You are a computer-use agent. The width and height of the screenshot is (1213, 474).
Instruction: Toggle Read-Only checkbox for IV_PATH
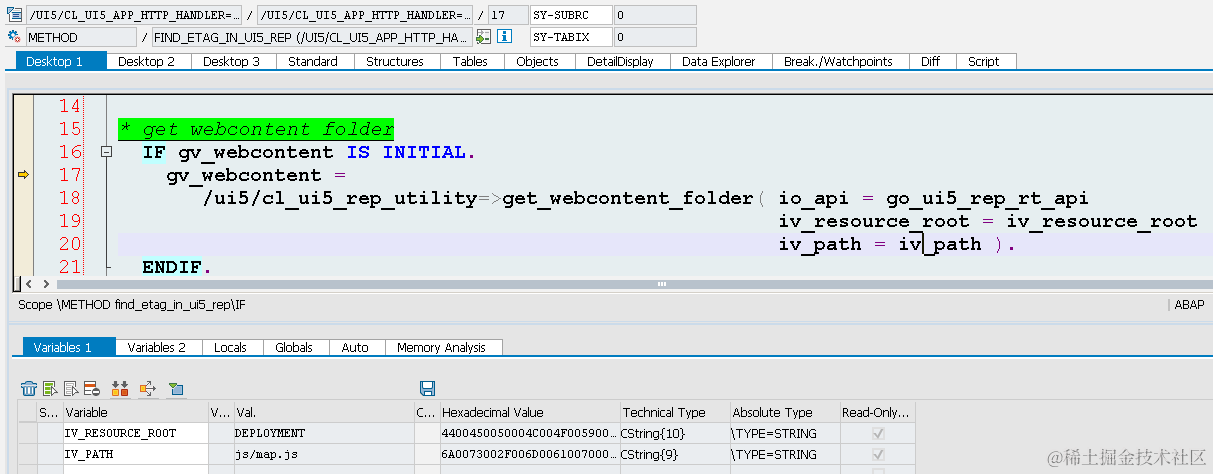879,454
